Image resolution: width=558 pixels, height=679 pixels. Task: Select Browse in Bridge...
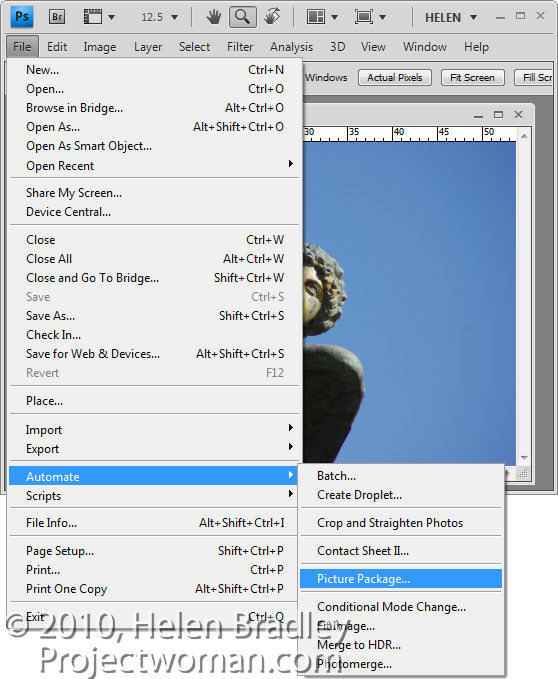[x=155, y=108]
